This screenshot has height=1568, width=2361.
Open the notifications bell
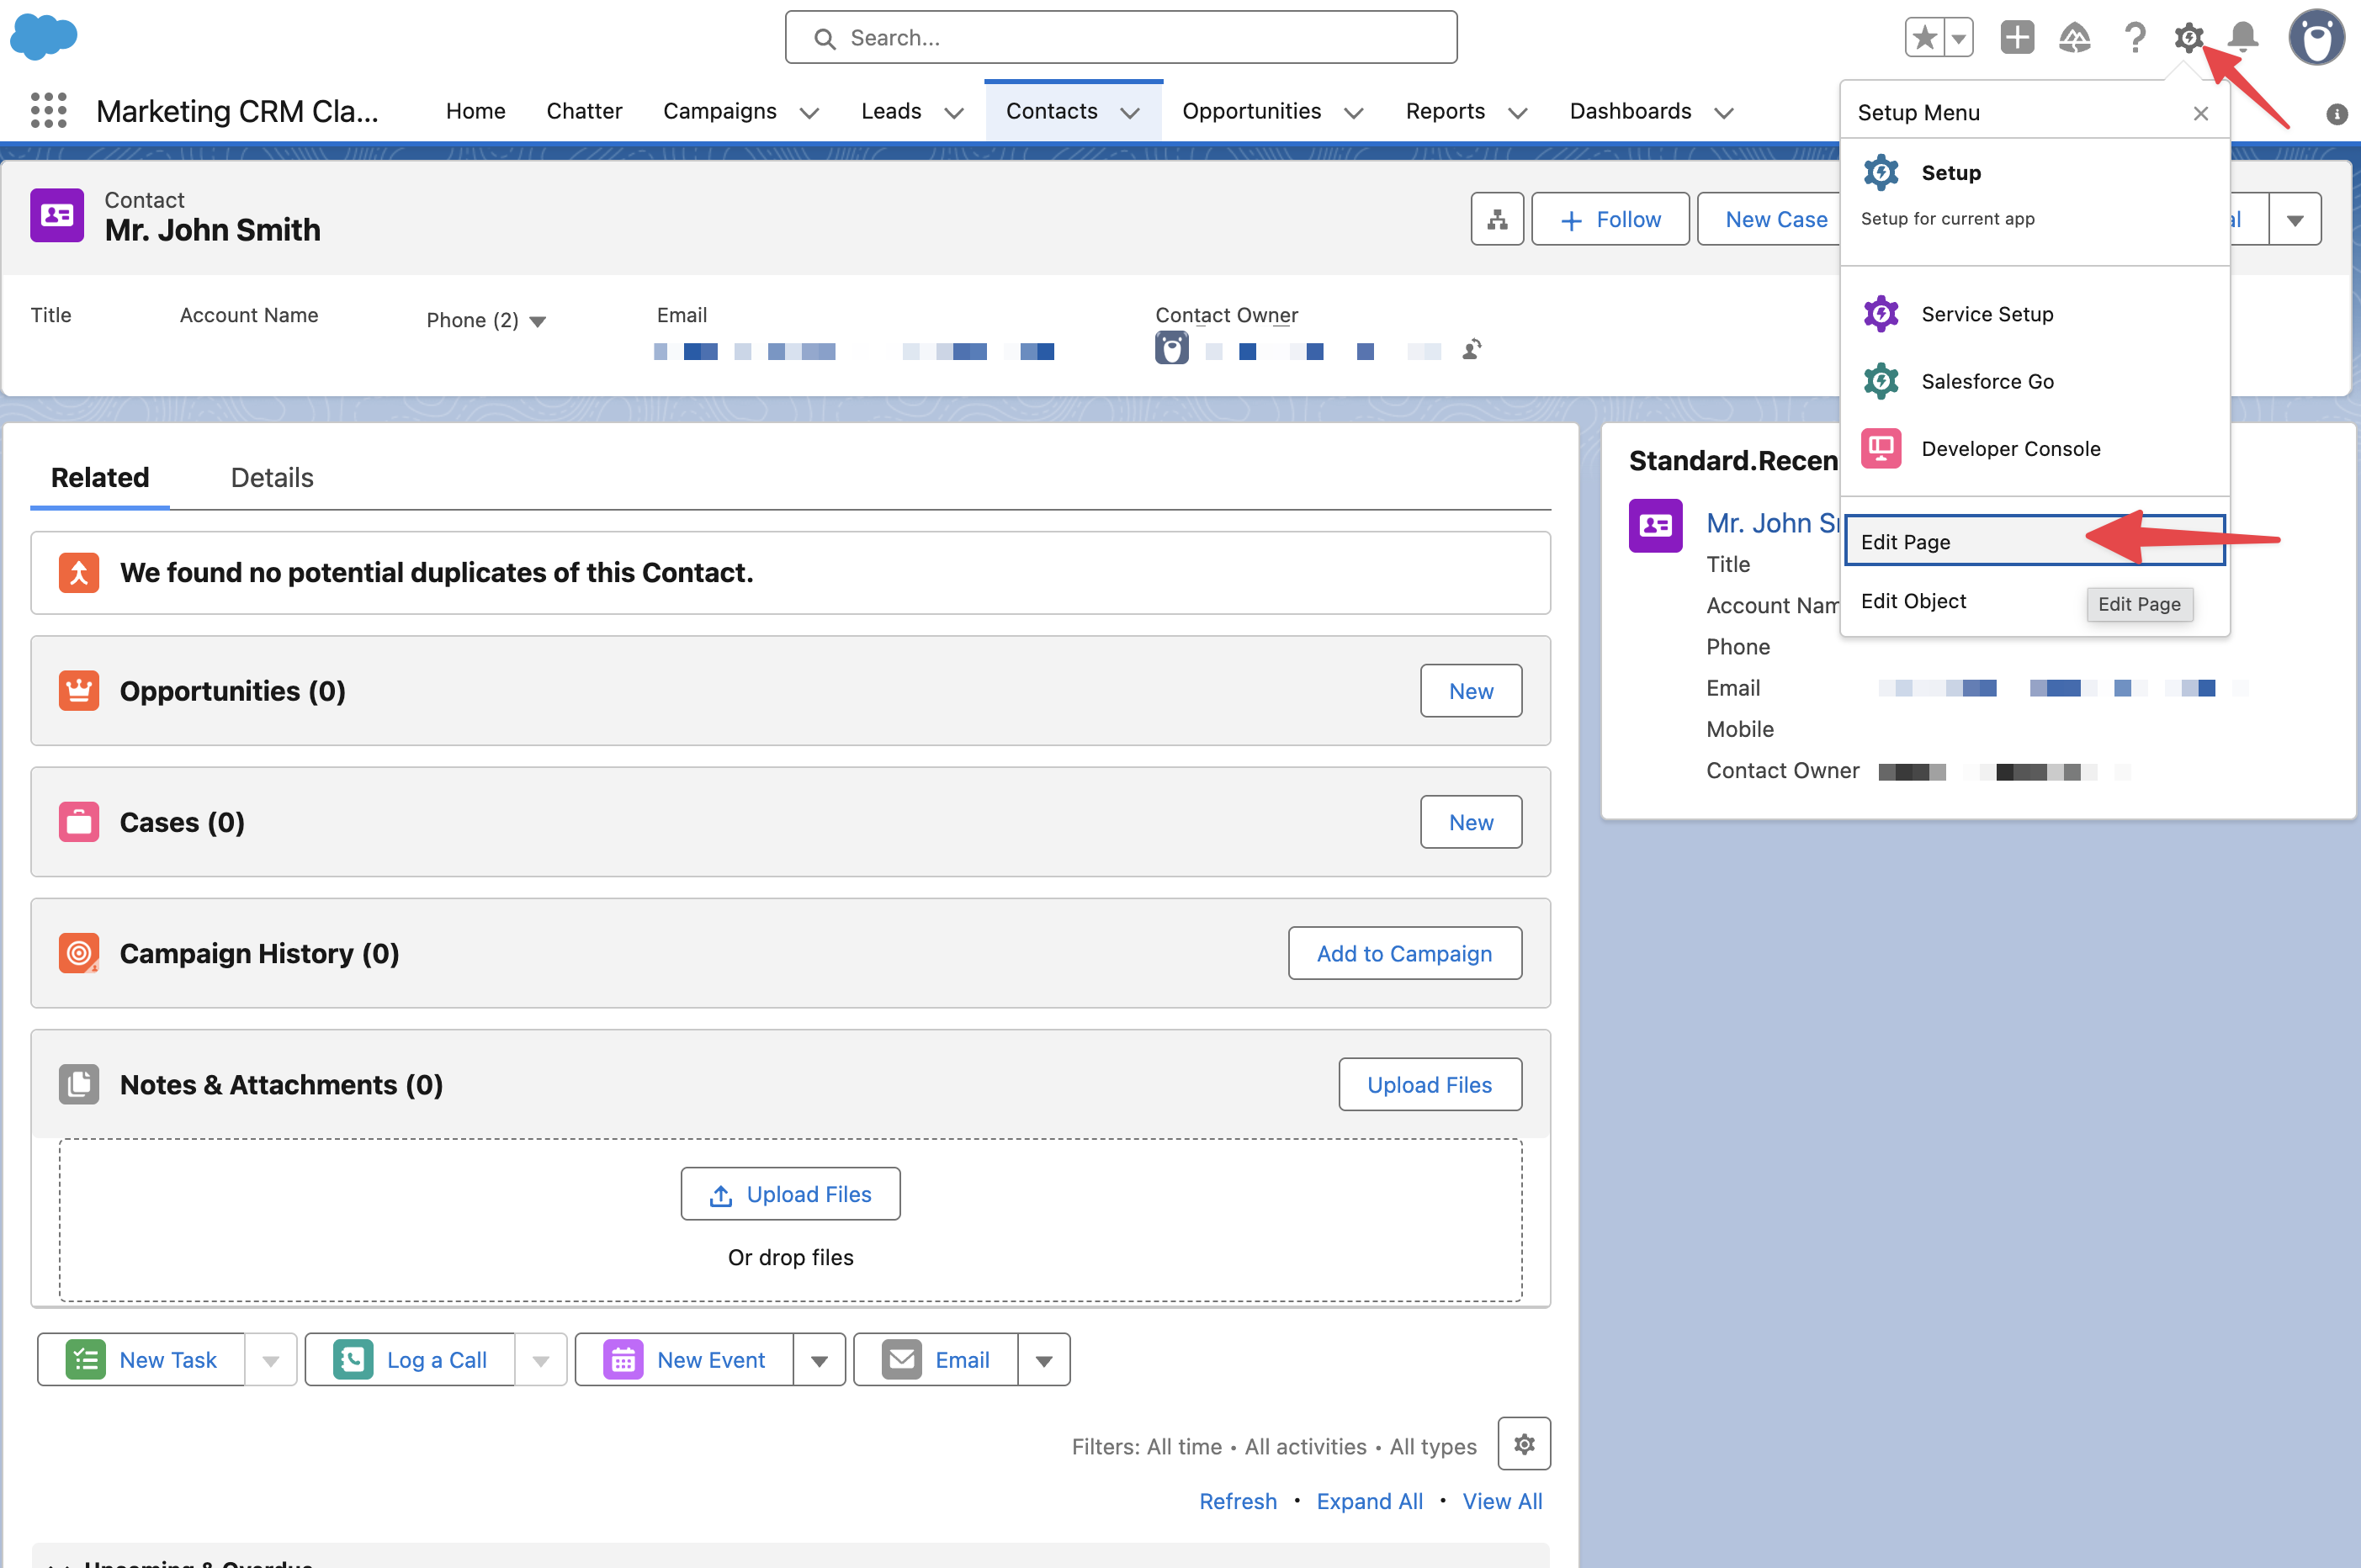(2243, 38)
